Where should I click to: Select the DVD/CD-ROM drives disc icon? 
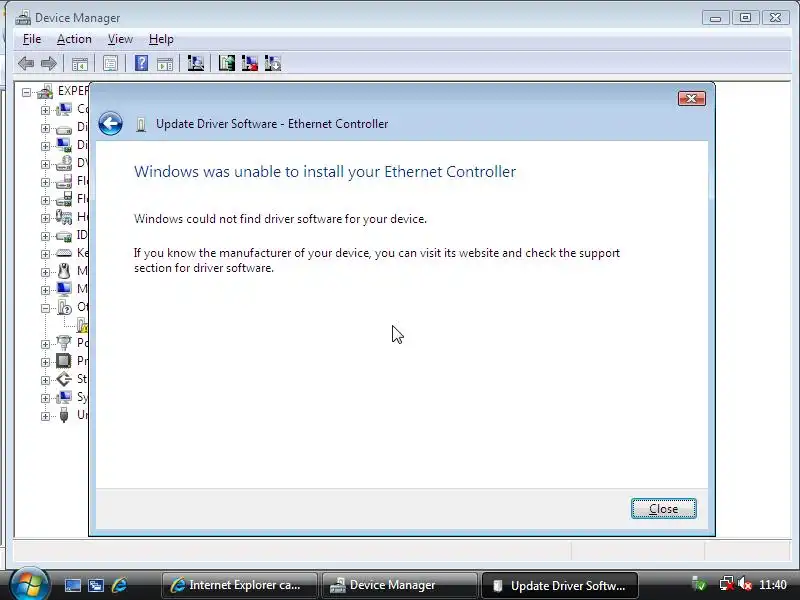(64, 163)
